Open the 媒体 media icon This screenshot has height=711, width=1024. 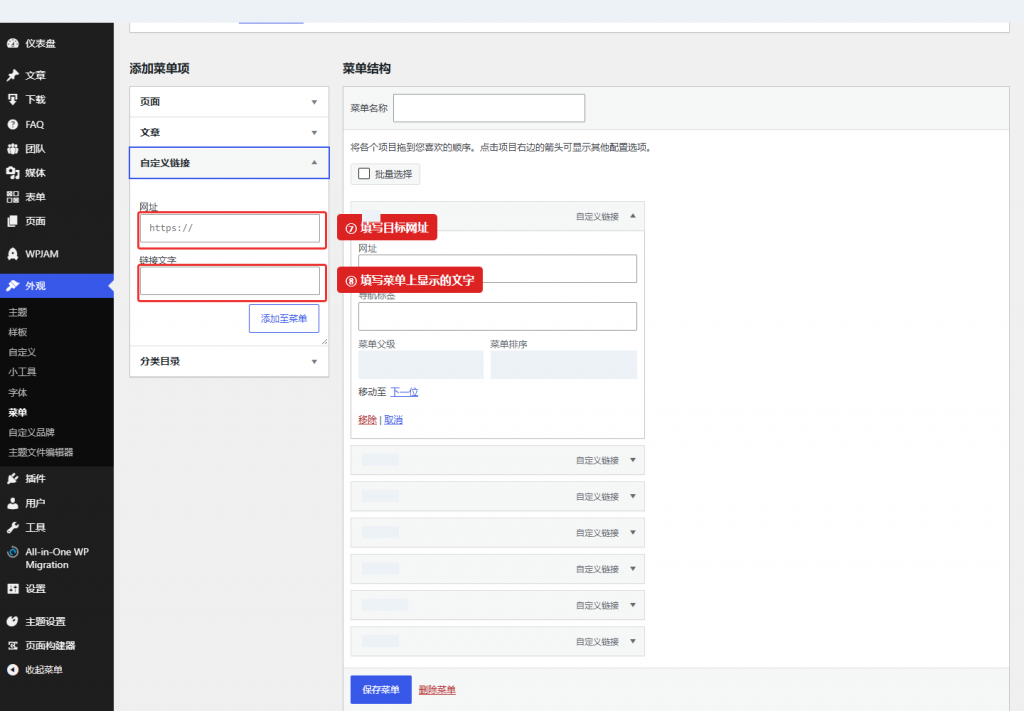pos(12,172)
